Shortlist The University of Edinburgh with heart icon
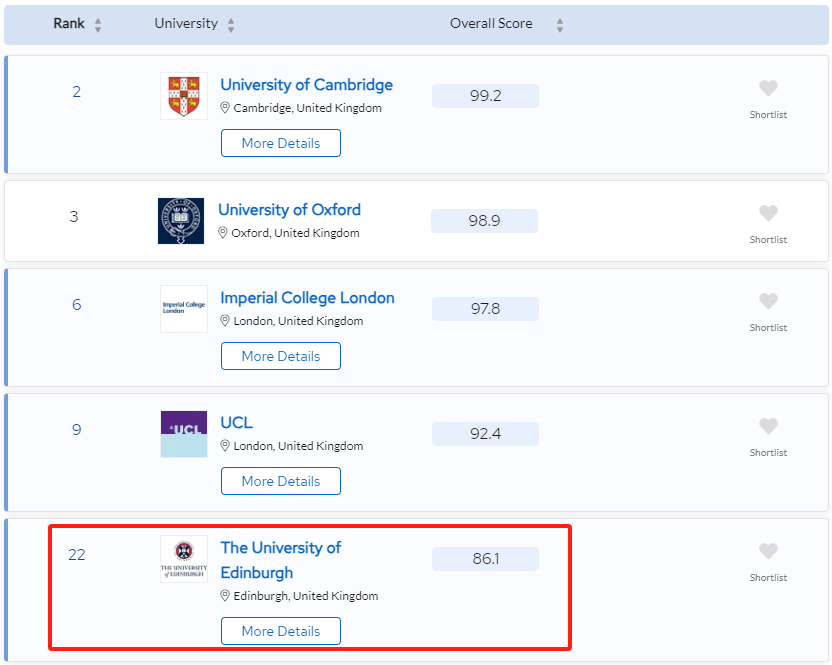 pyautogui.click(x=768, y=551)
